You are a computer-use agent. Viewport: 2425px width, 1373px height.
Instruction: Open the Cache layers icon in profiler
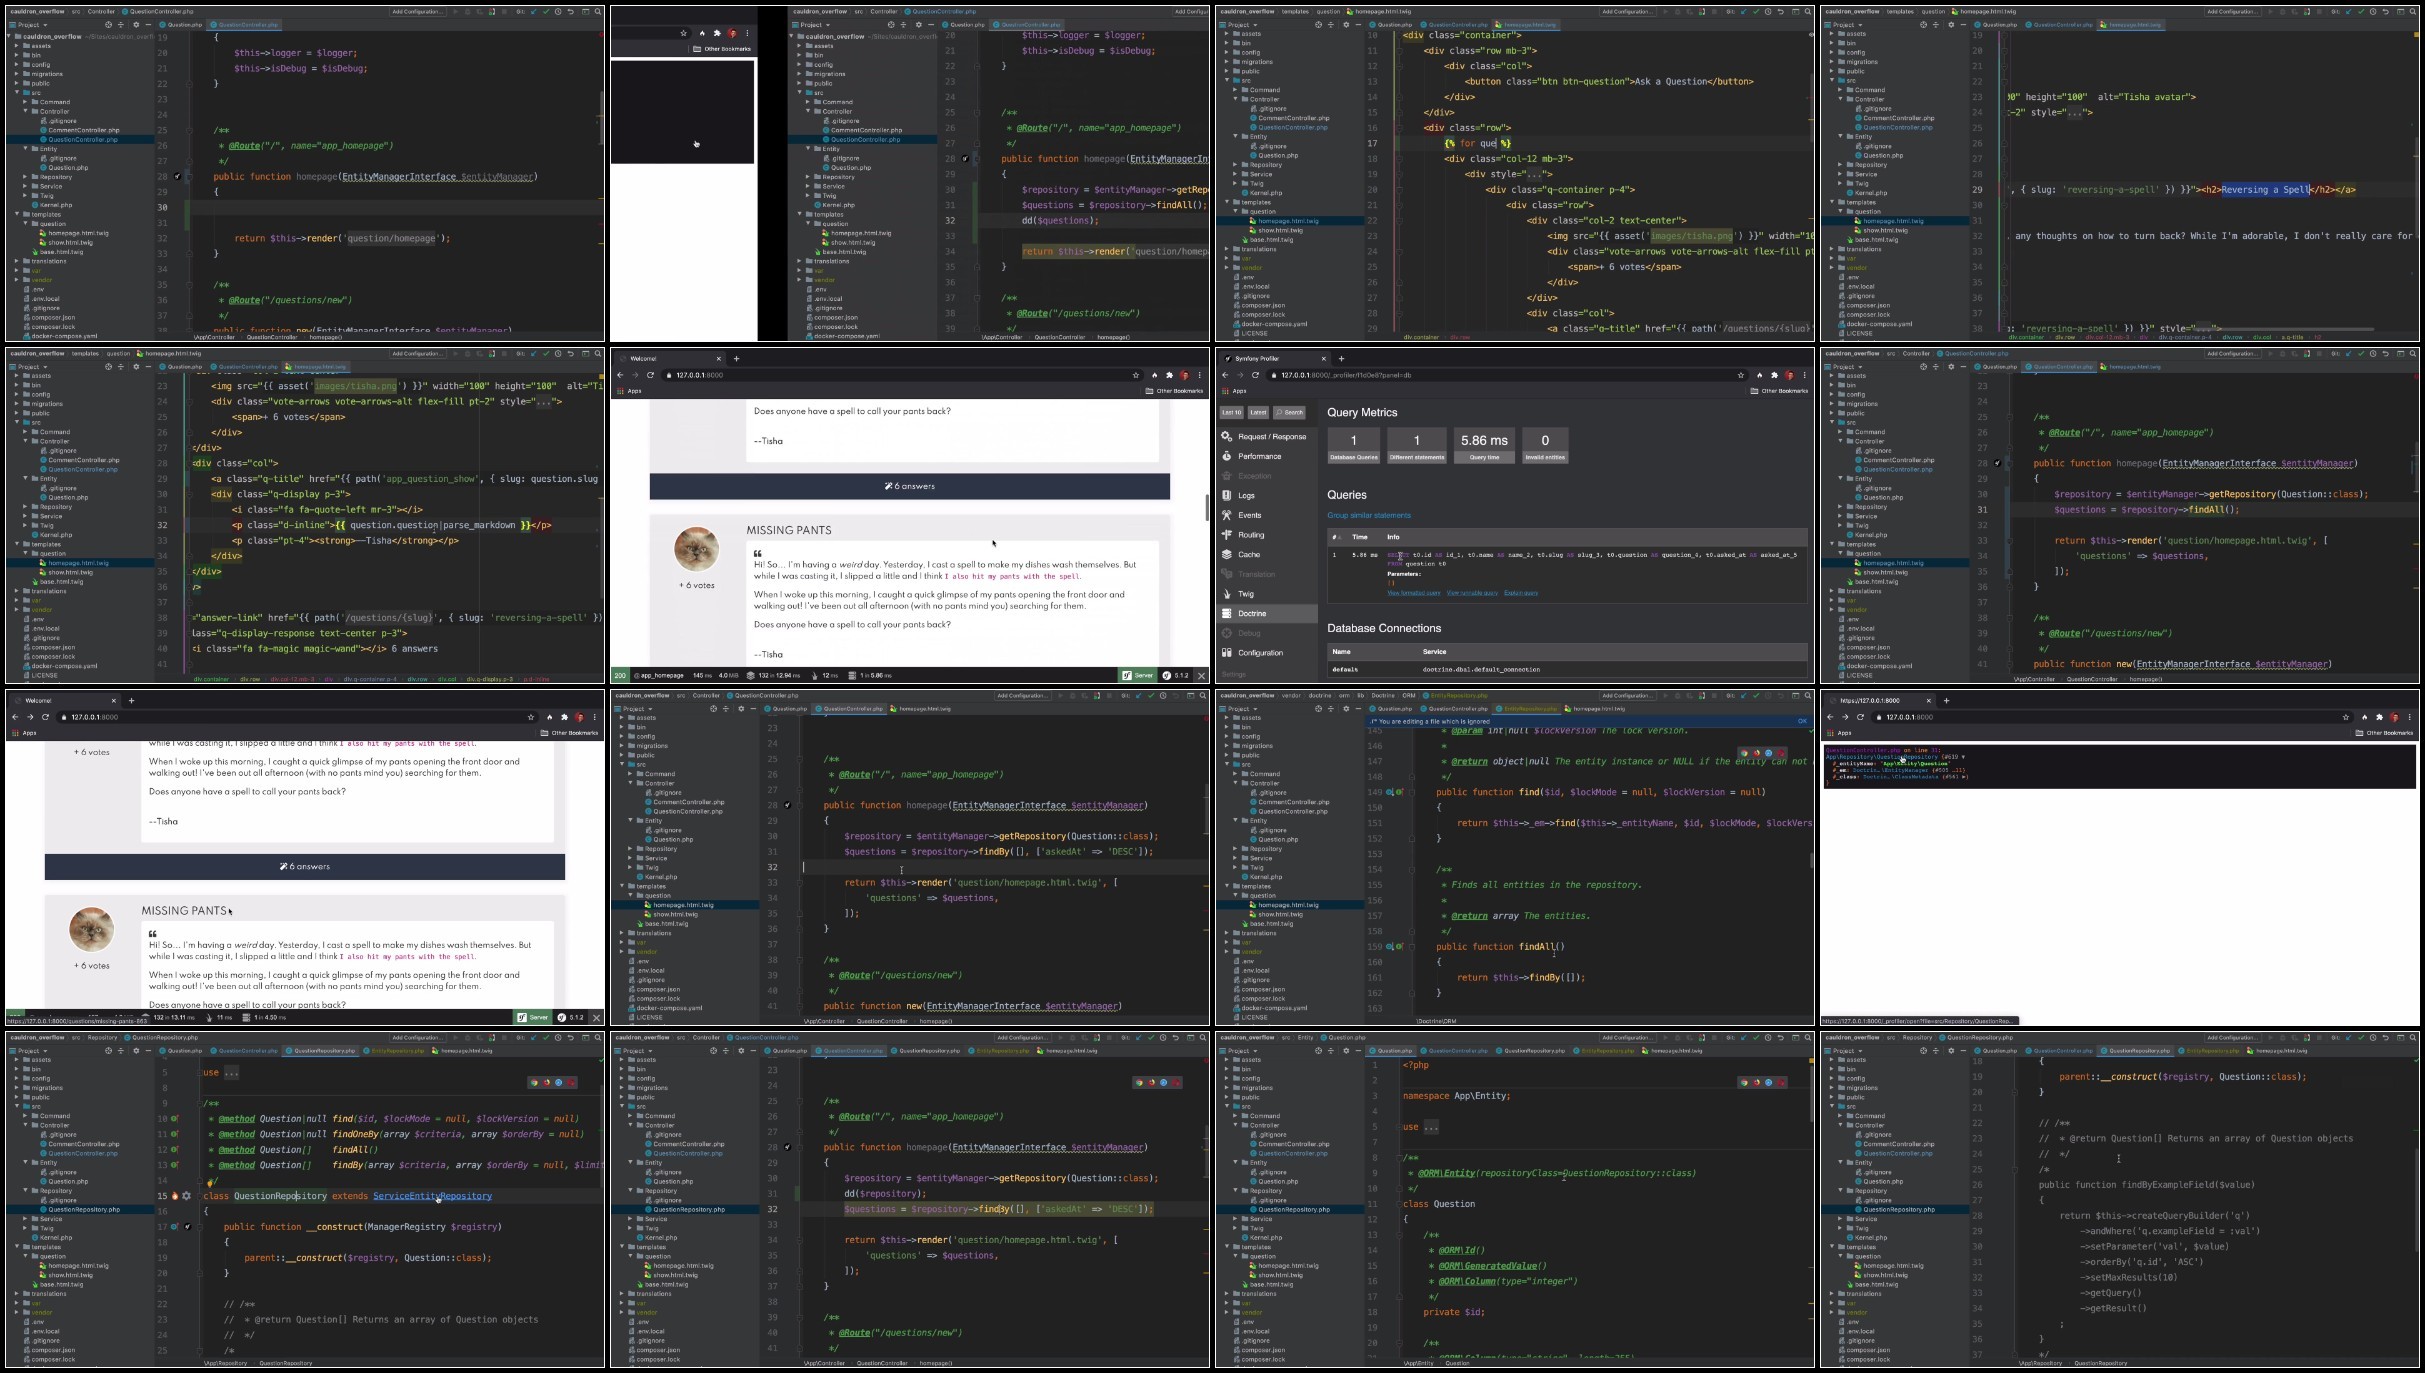(1227, 554)
